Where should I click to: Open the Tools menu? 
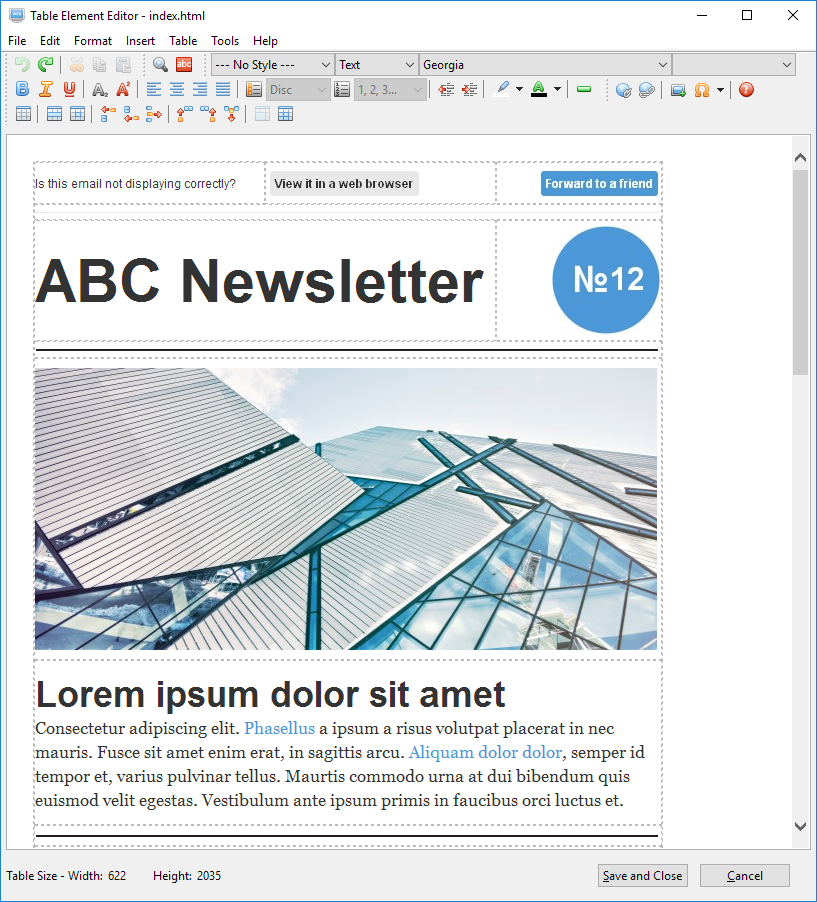225,41
